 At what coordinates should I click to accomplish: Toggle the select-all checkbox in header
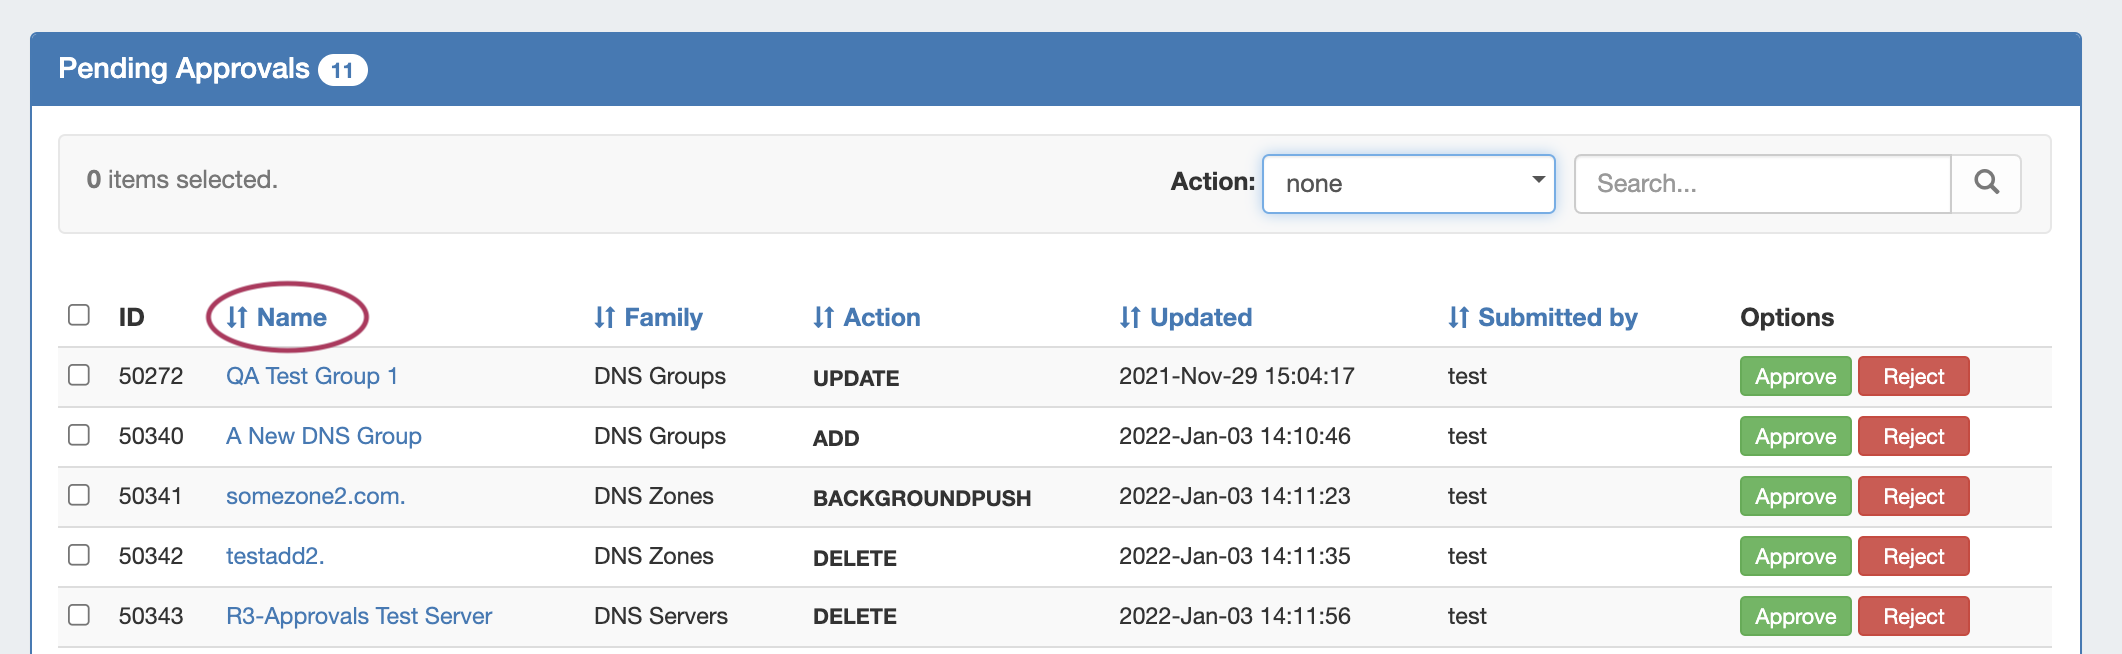79,315
